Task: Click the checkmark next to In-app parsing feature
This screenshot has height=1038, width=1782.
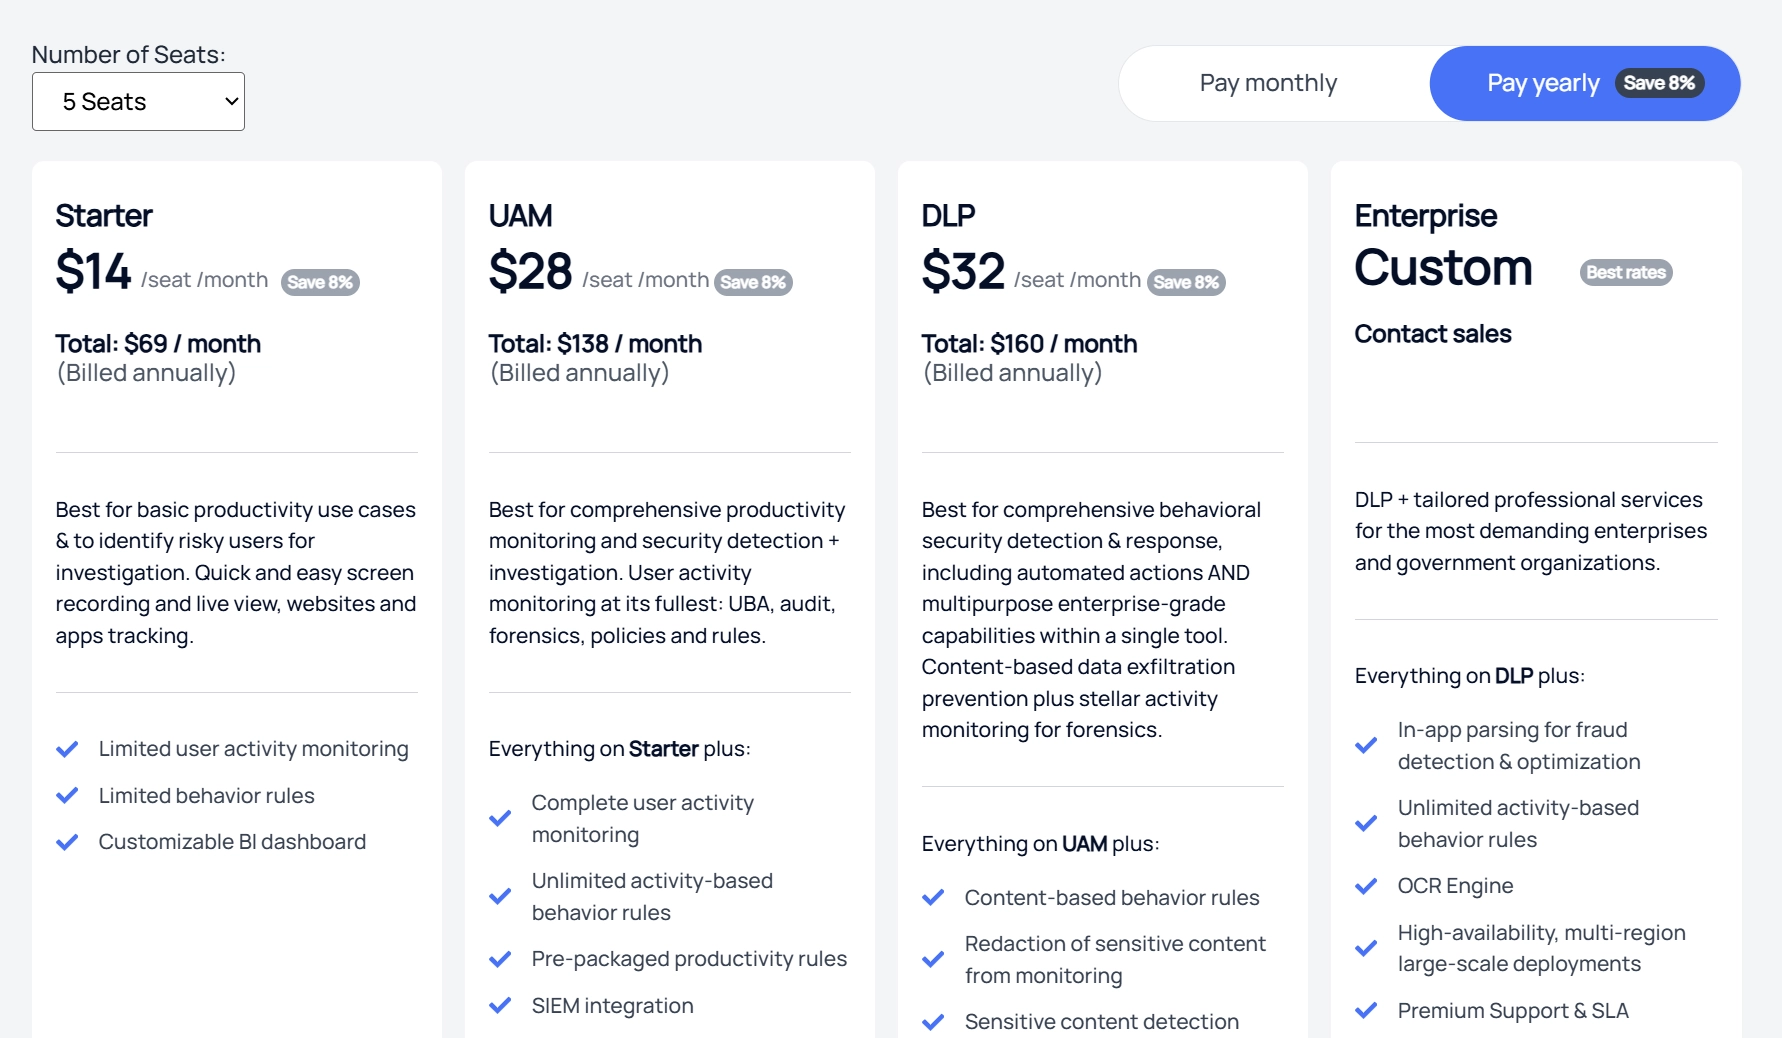Action: tap(1367, 745)
